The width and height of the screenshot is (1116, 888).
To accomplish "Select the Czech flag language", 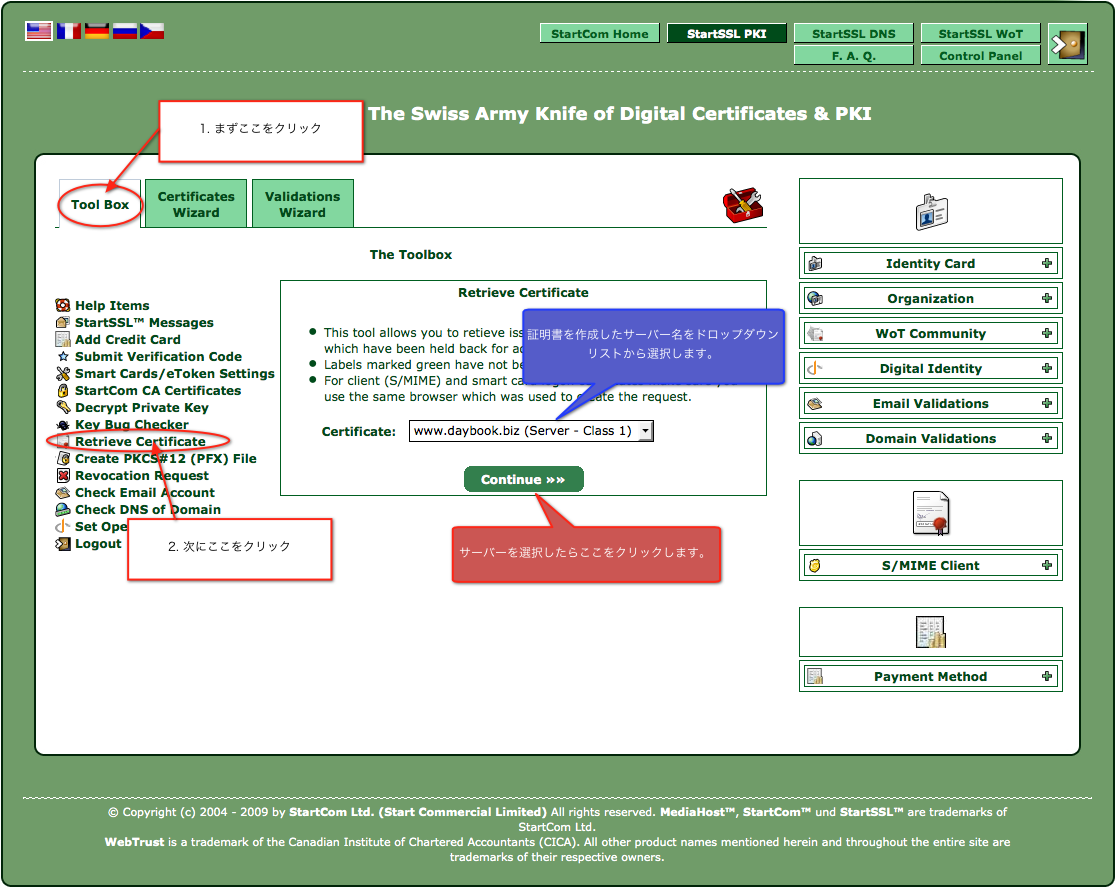I will point(152,31).
